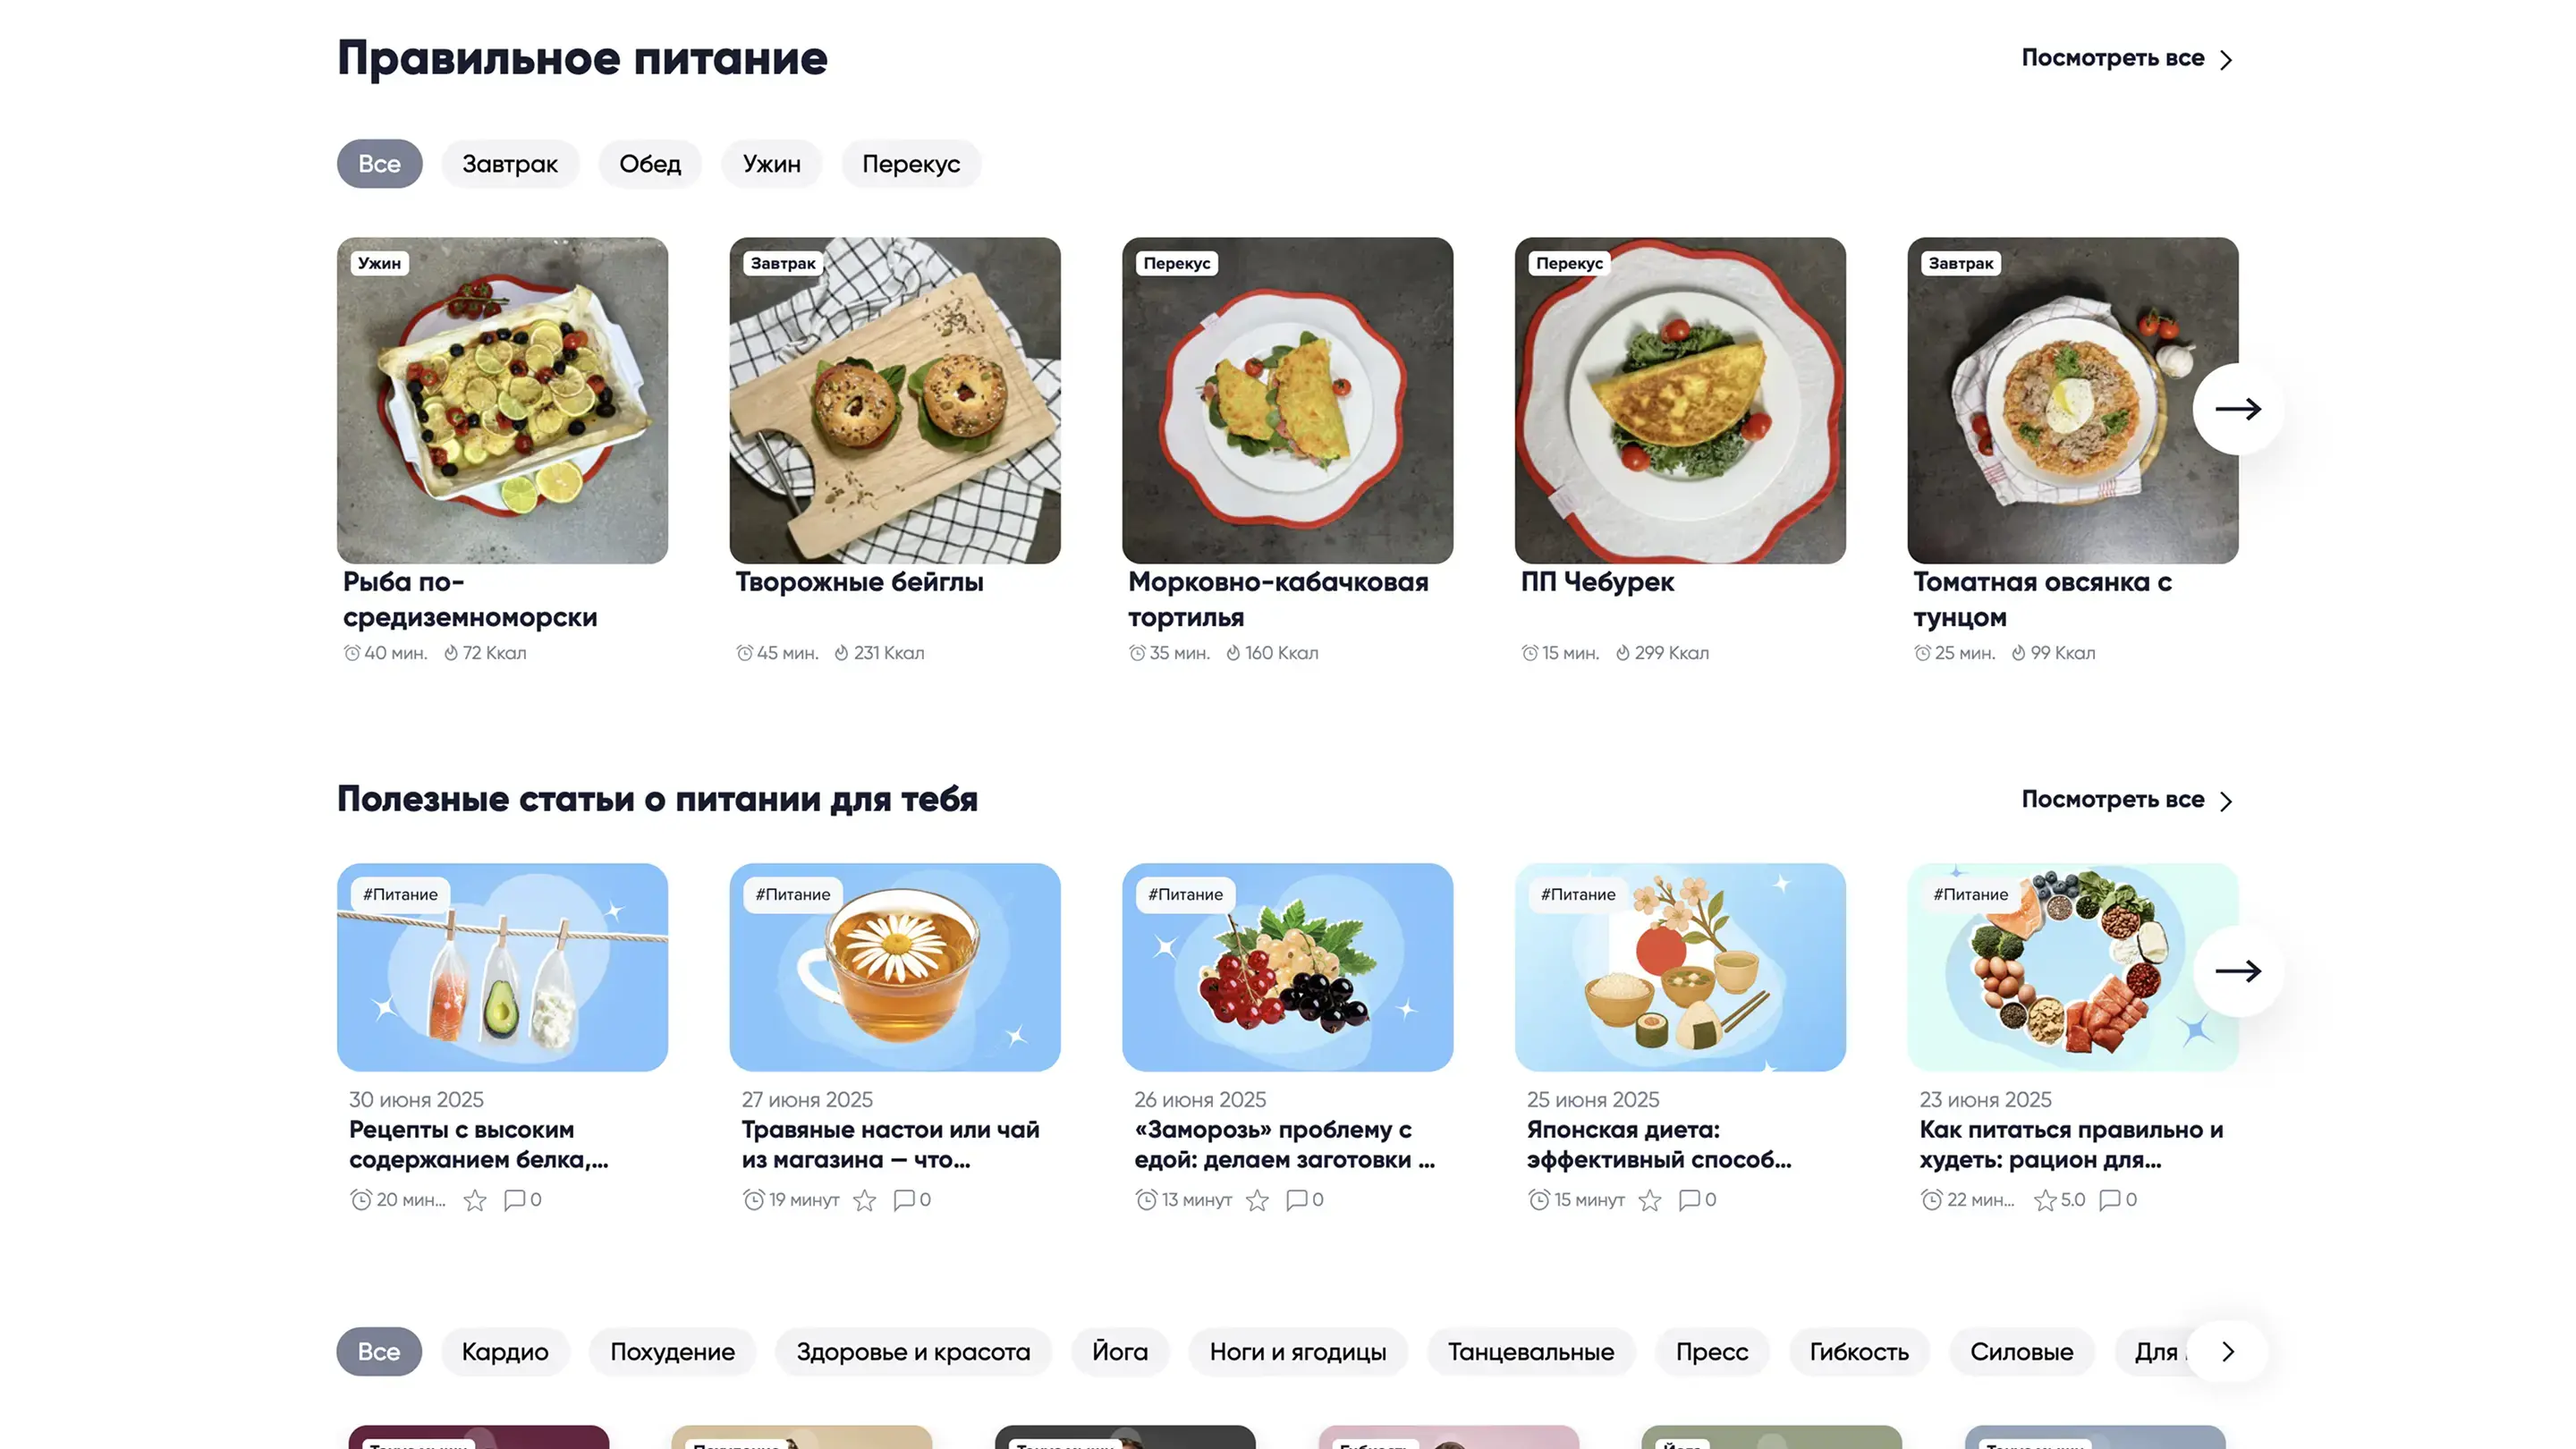Click next arrow in nutrition articles carousel
Viewport: 2576px width, 1449px height.
coord(2238,971)
